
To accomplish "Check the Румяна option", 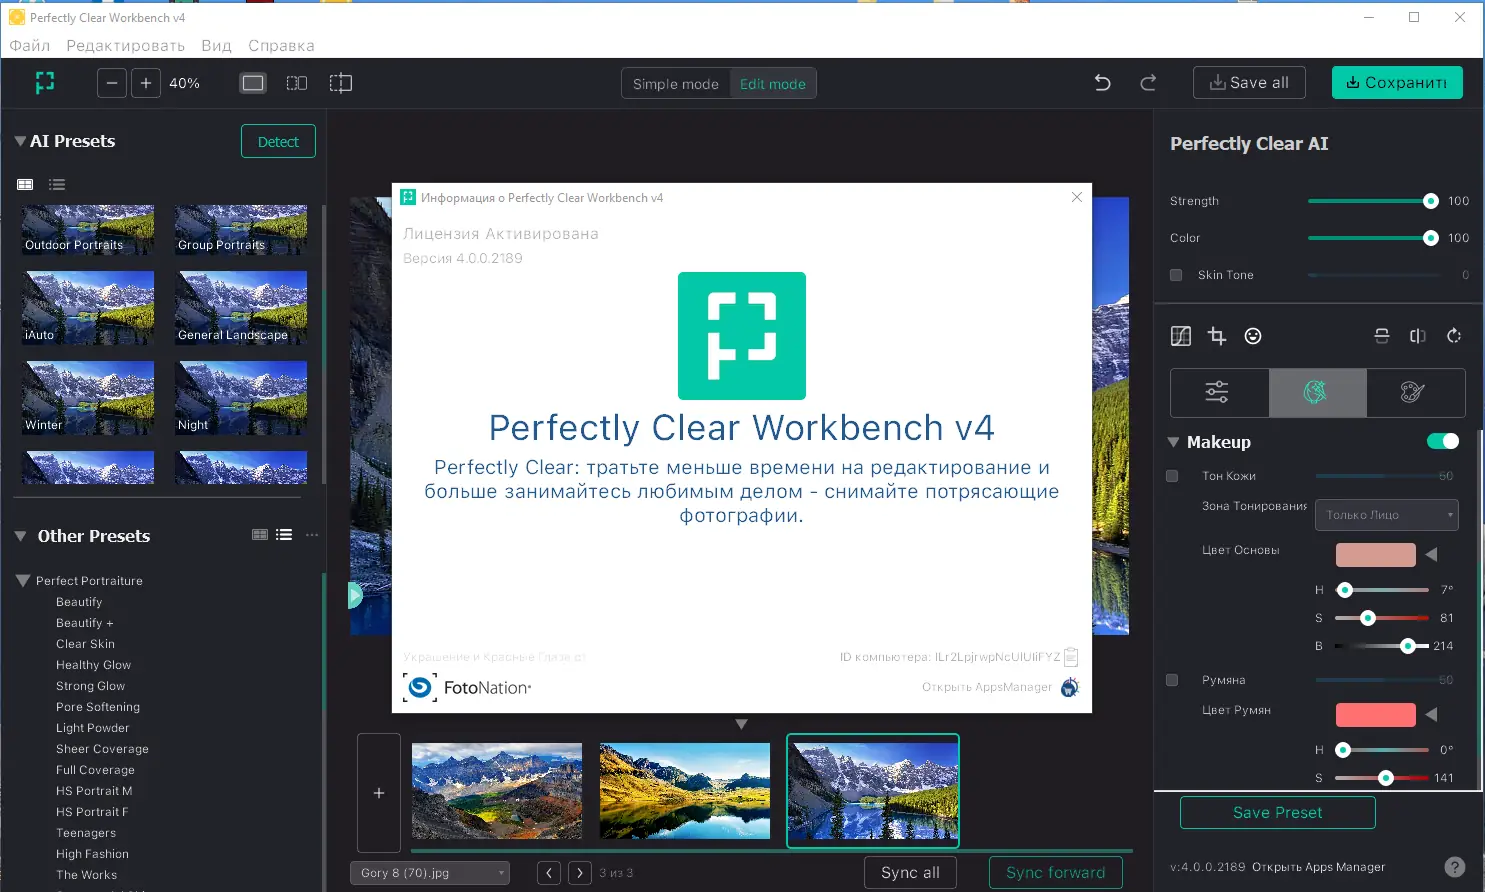I will tap(1172, 680).
